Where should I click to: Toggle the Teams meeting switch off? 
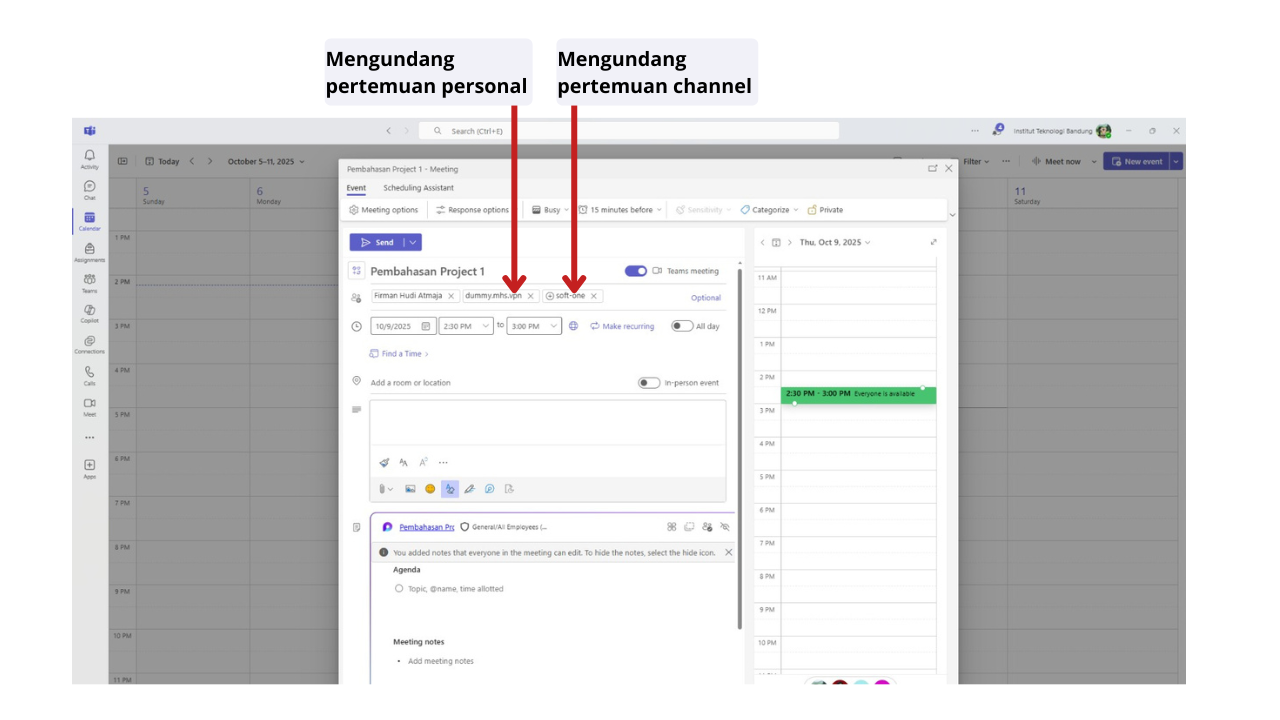[x=635, y=271]
